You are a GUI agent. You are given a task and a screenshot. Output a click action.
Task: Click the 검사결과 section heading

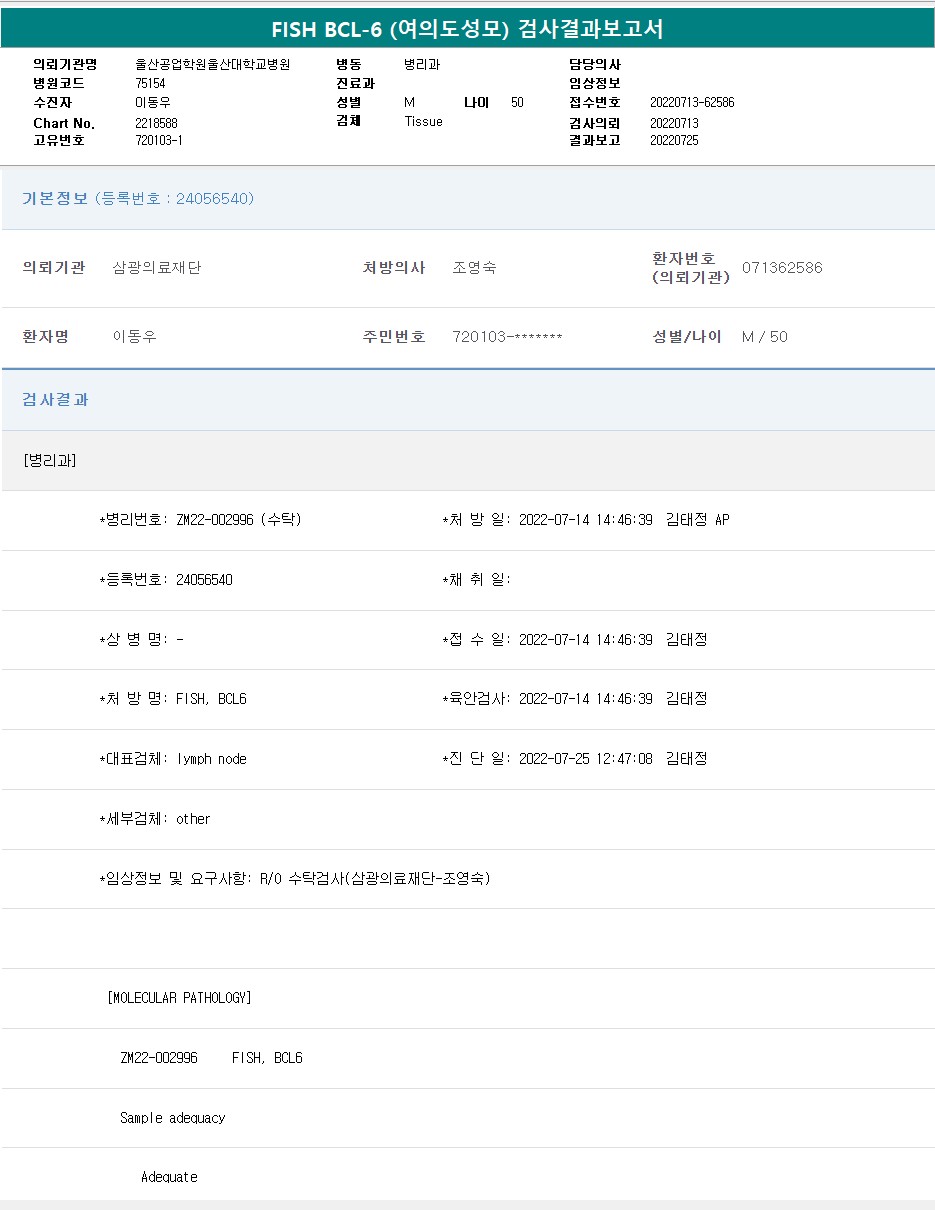click(56, 399)
